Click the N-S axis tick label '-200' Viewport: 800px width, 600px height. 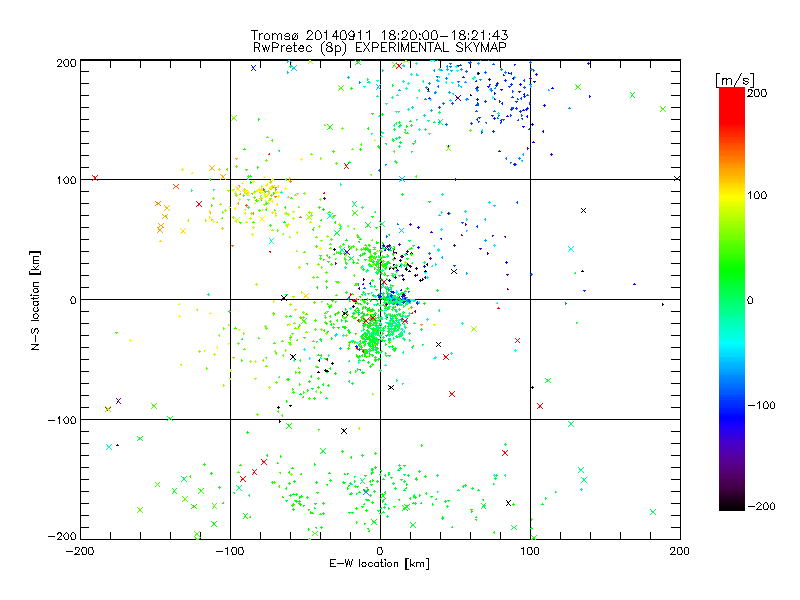coord(62,536)
